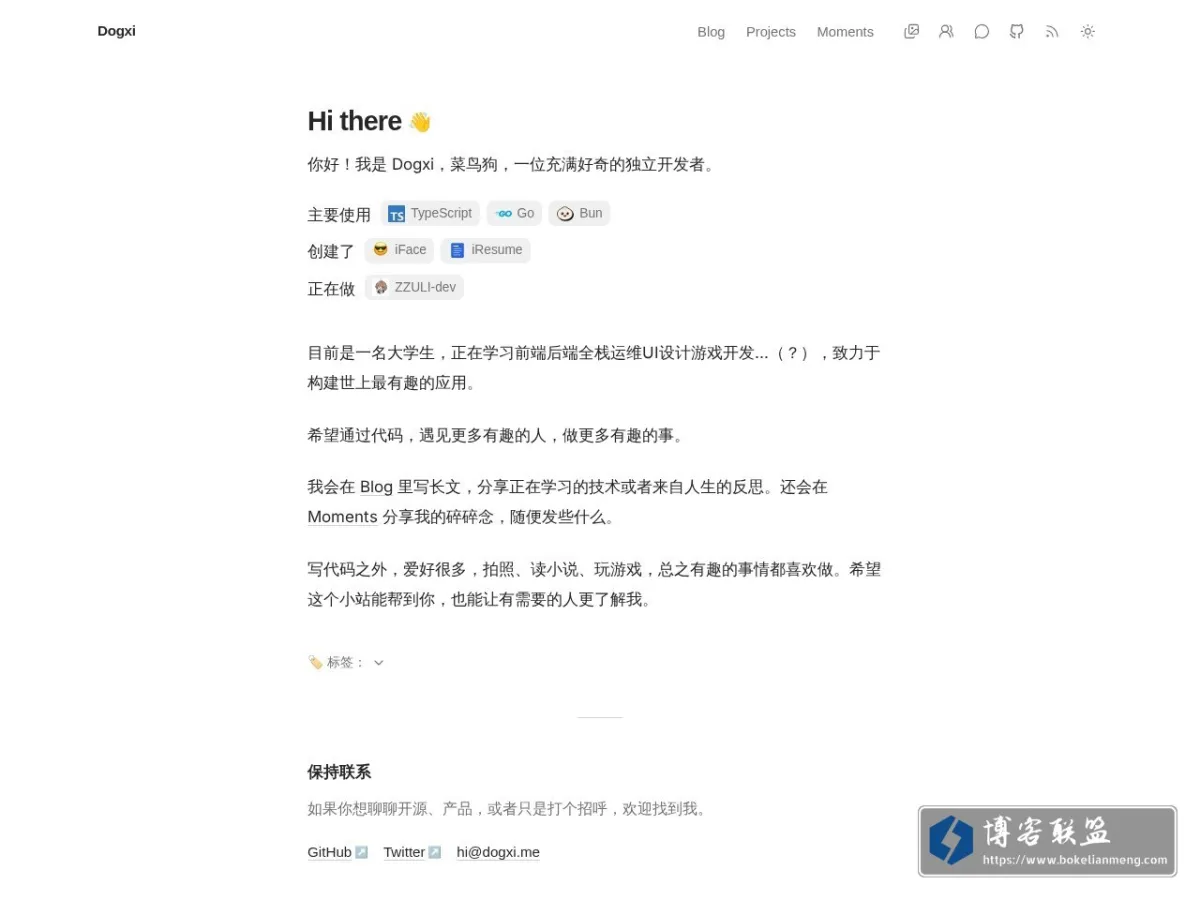Open the TypeScript tag
The height and width of the screenshot is (900, 1200).
click(430, 213)
